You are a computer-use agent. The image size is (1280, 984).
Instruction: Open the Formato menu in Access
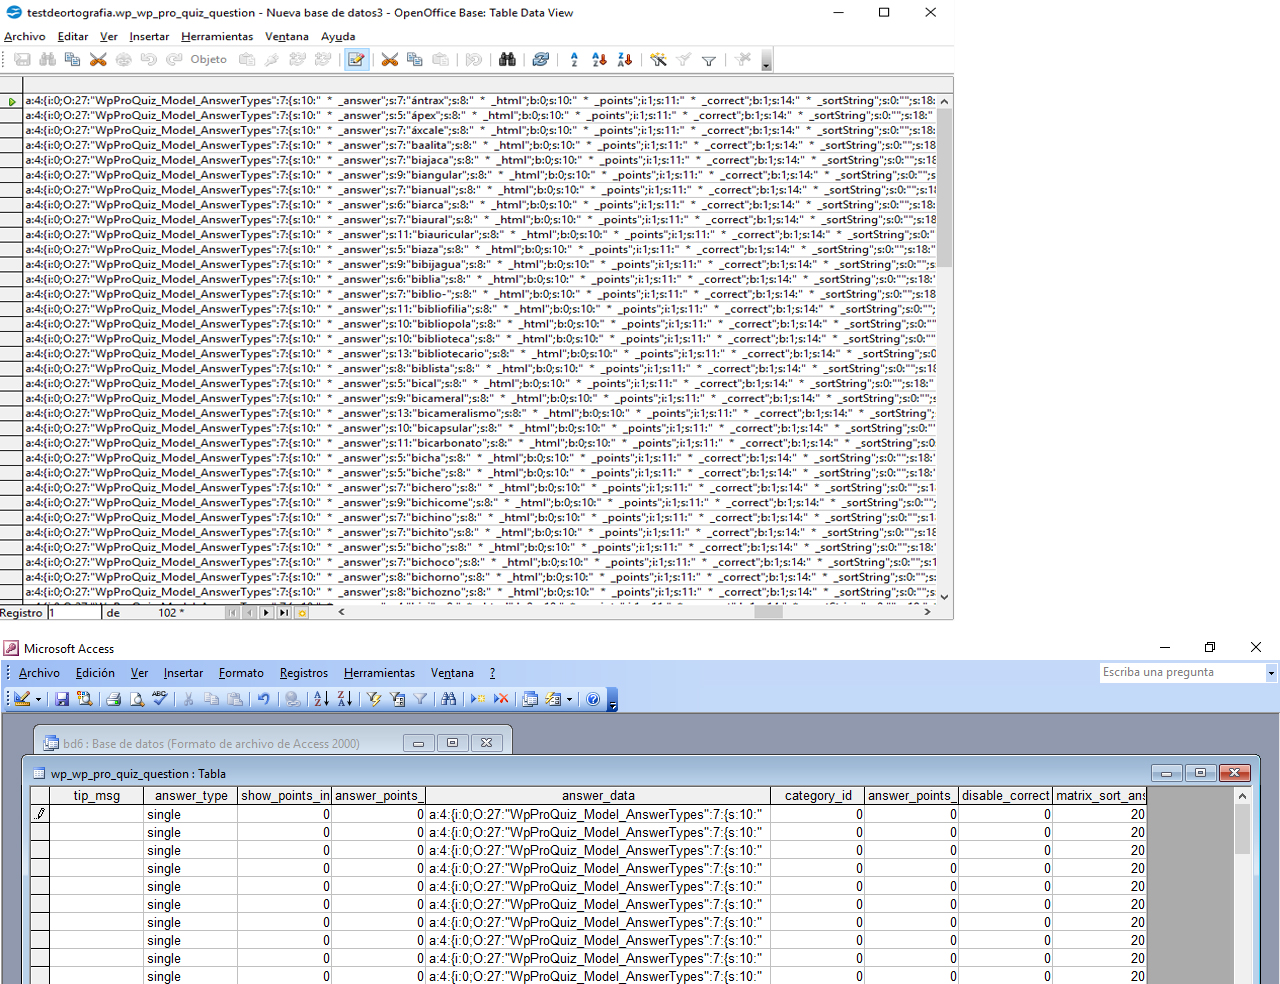241,673
